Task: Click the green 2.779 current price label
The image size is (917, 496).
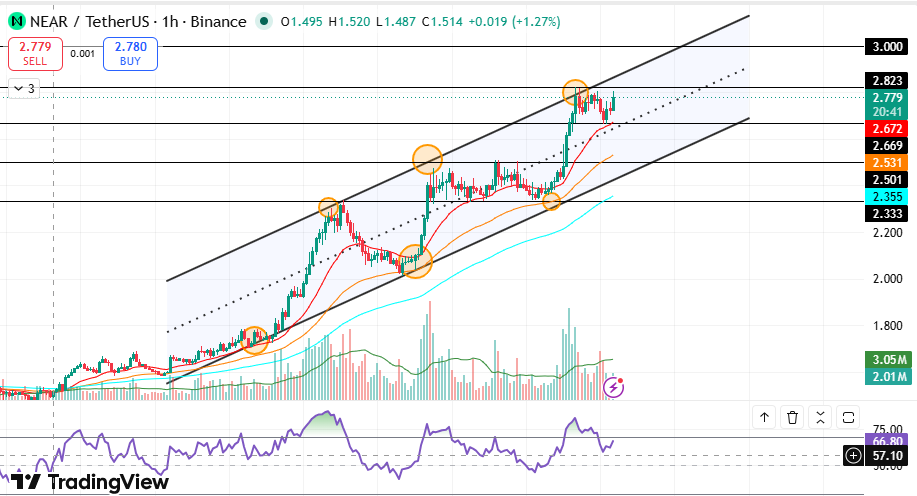Action: coord(887,98)
